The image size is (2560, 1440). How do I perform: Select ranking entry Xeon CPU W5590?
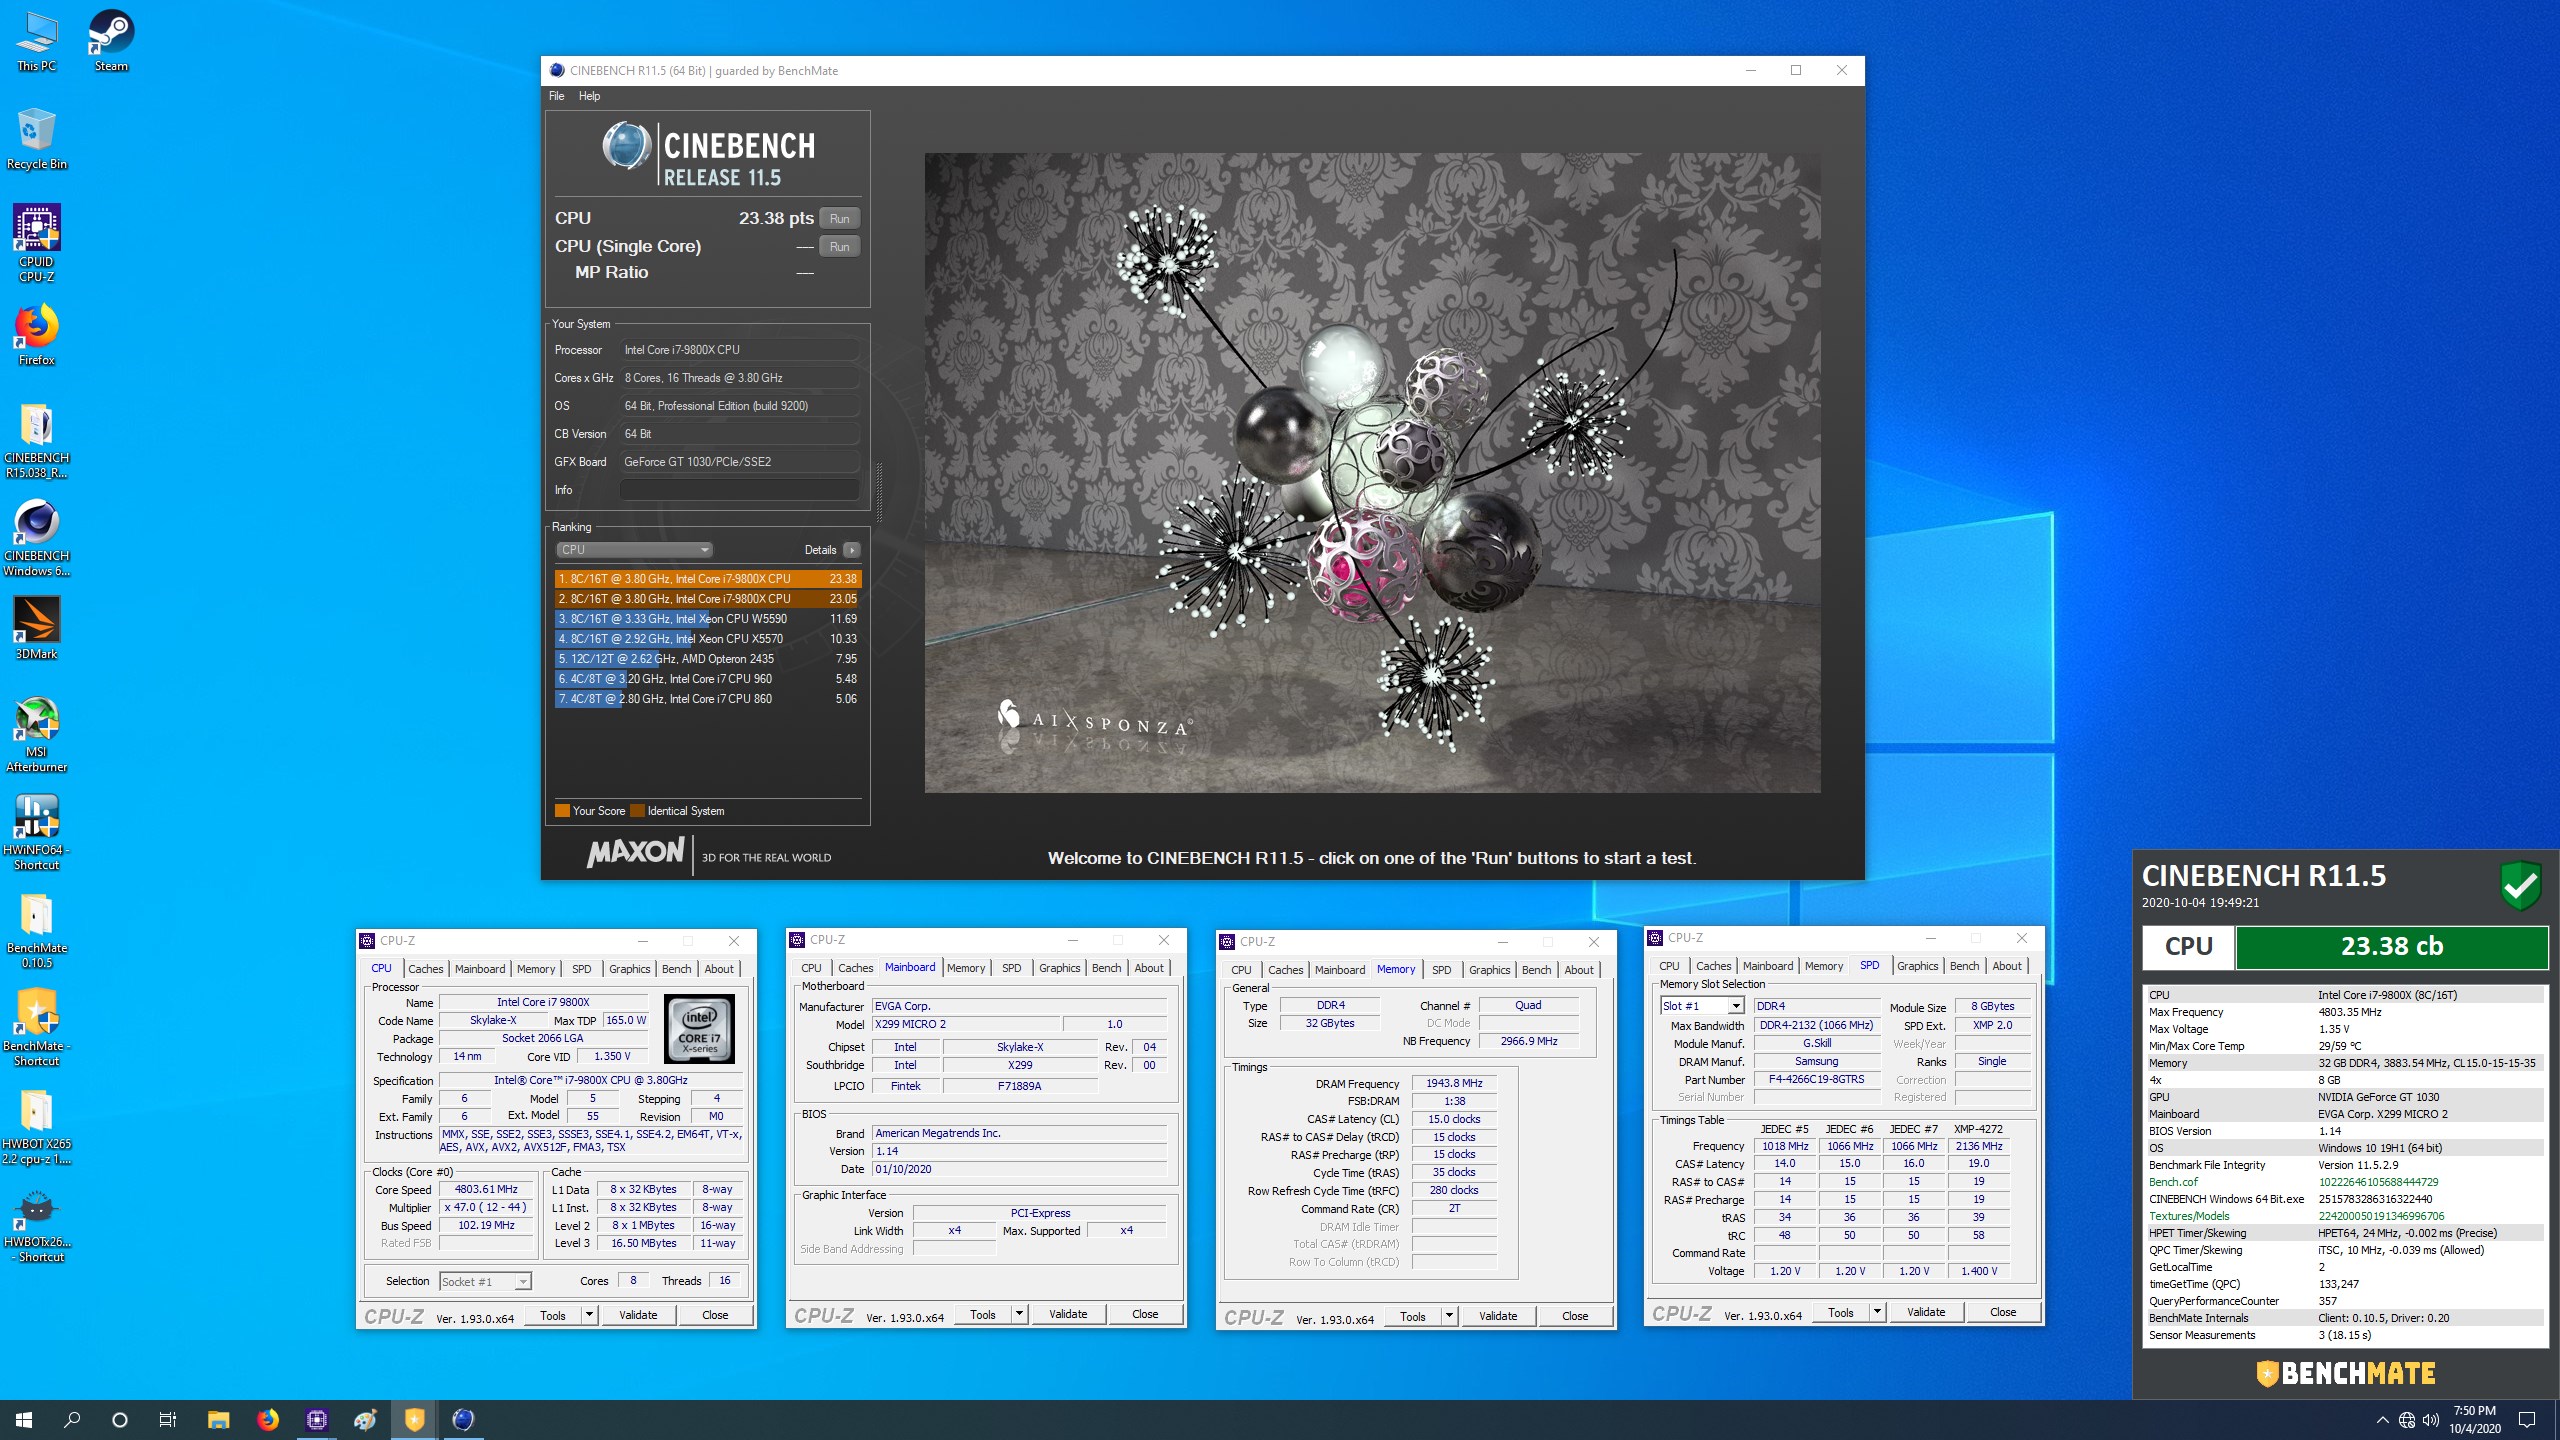pyautogui.click(x=707, y=619)
